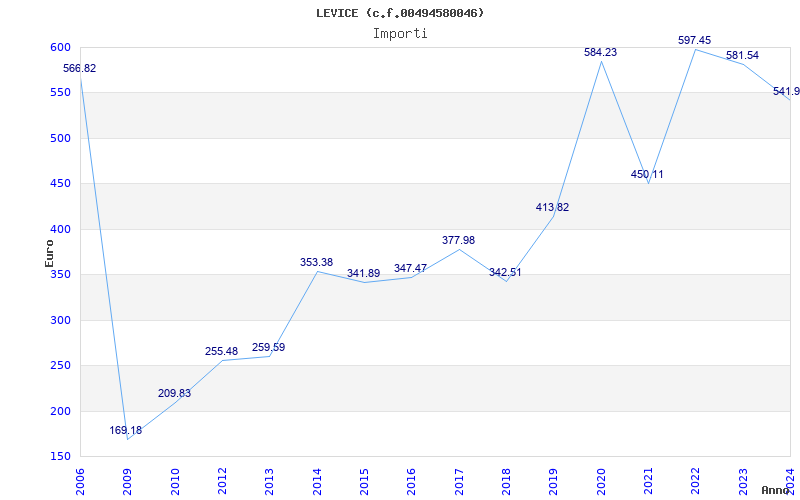Click the chart title LEVICE (c.f.00494580046)
Image resolution: width=800 pixels, height=500 pixels.
click(x=400, y=13)
